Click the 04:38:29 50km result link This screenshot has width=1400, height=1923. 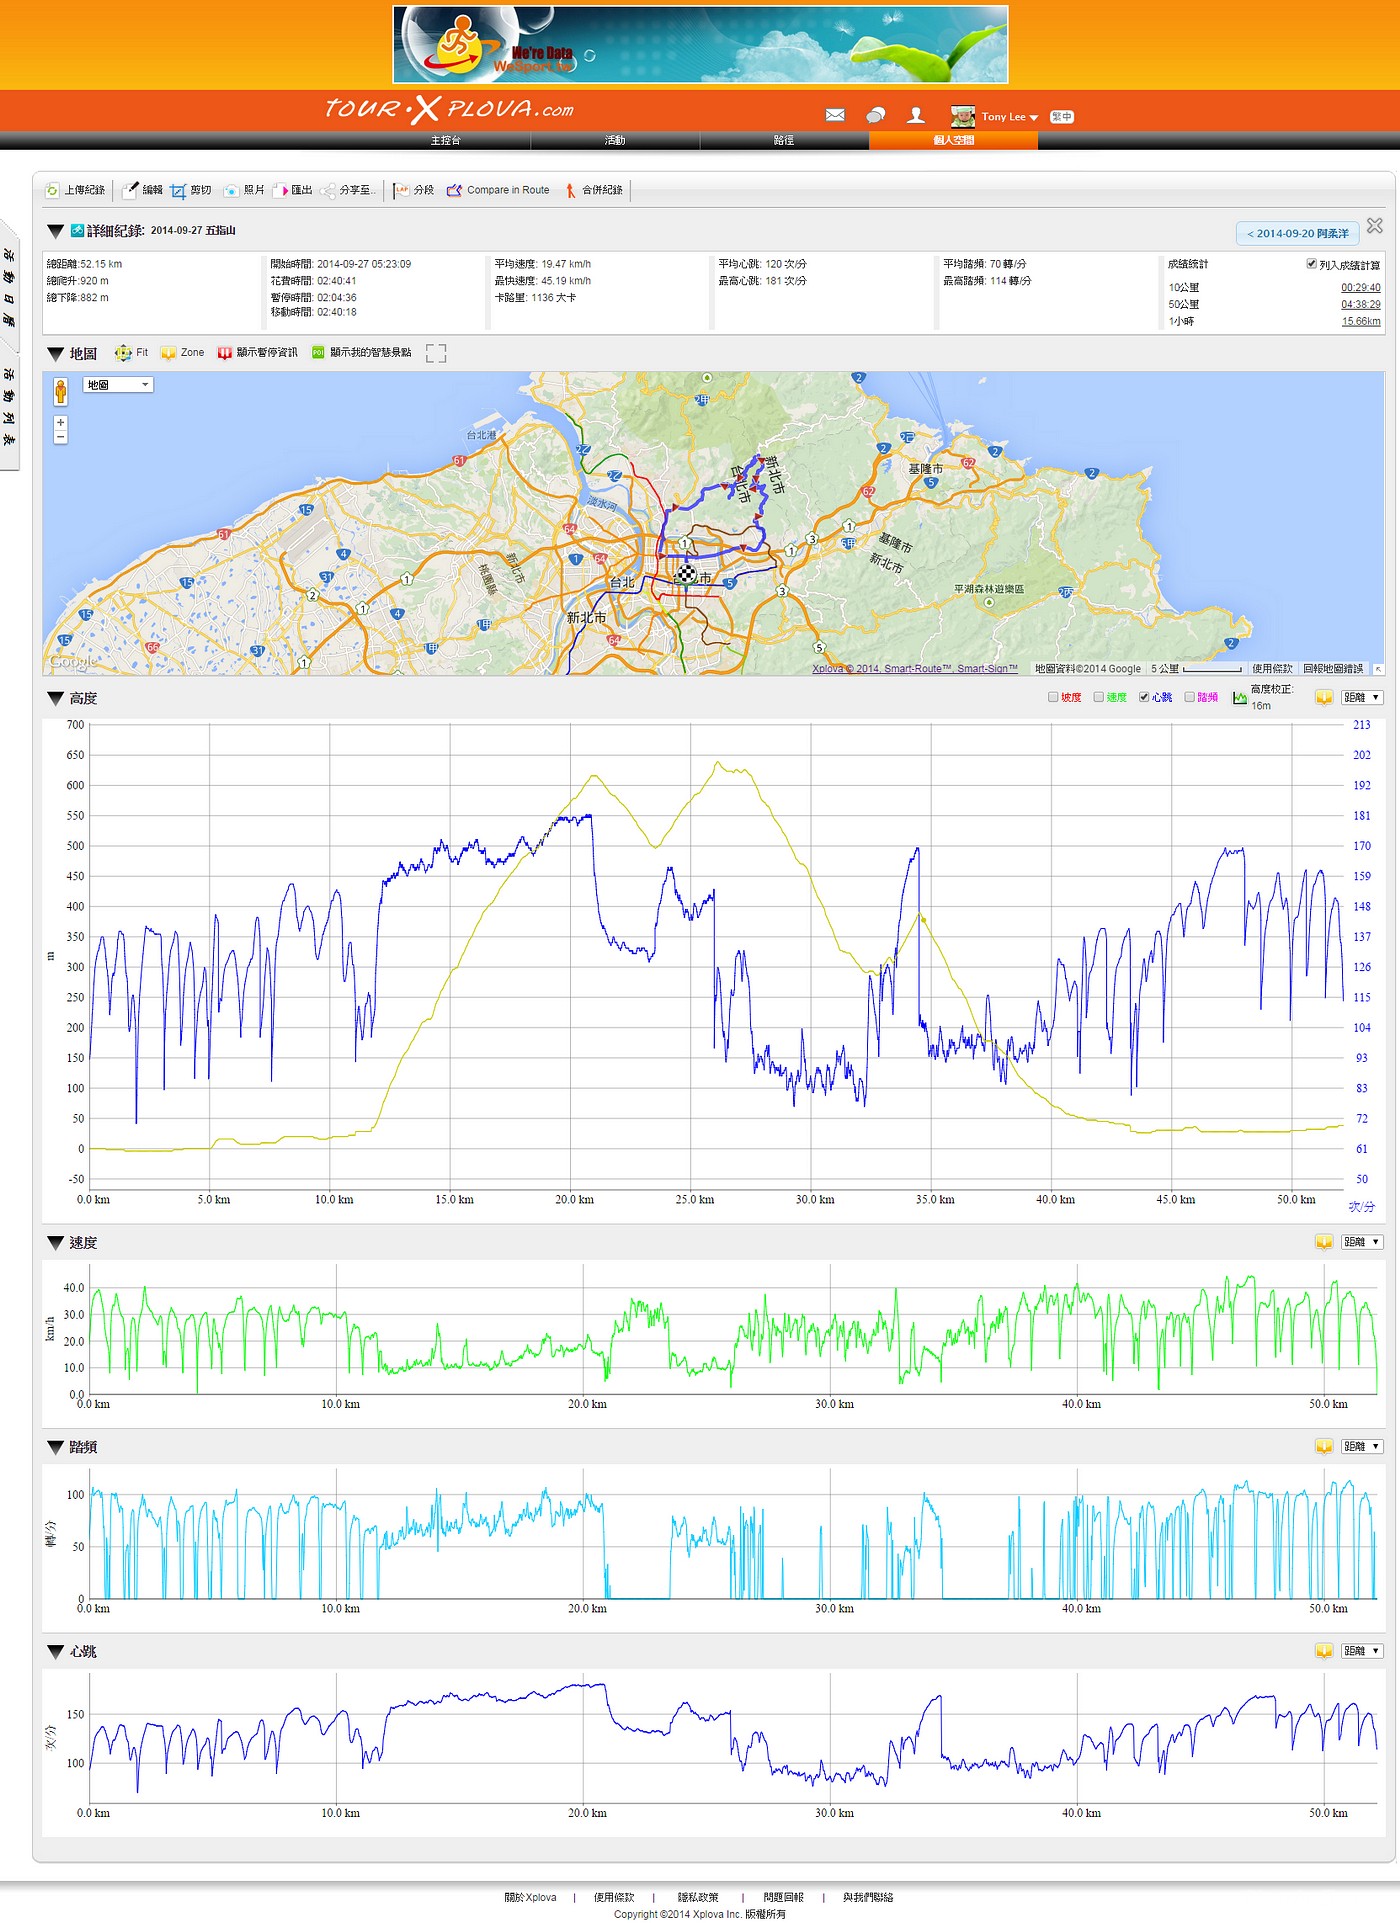1360,304
